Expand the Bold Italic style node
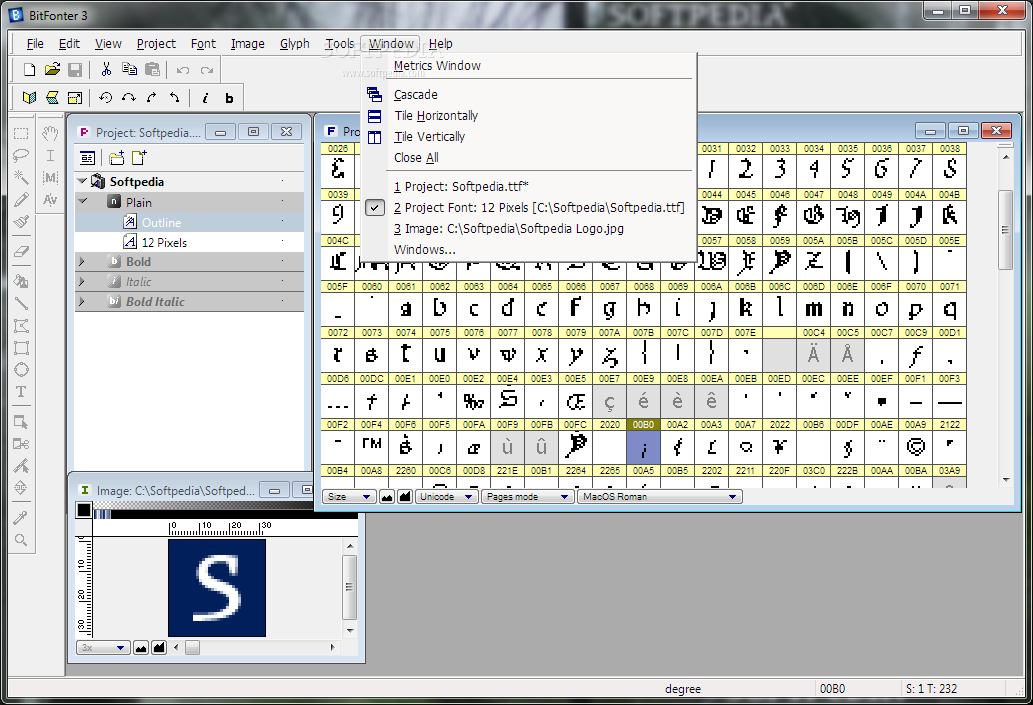This screenshot has height=705, width=1033. tap(82, 302)
